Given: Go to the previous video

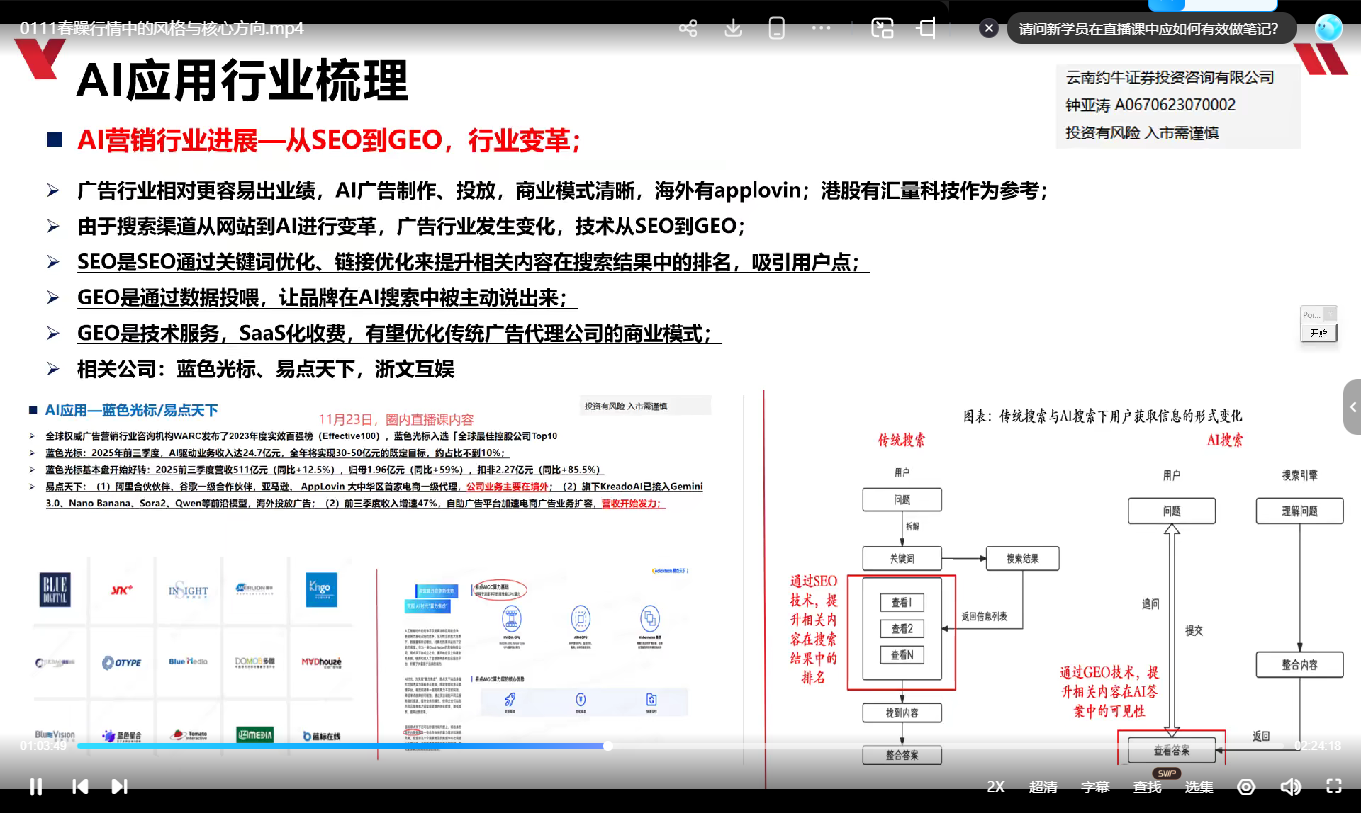Looking at the screenshot, I should (x=80, y=786).
